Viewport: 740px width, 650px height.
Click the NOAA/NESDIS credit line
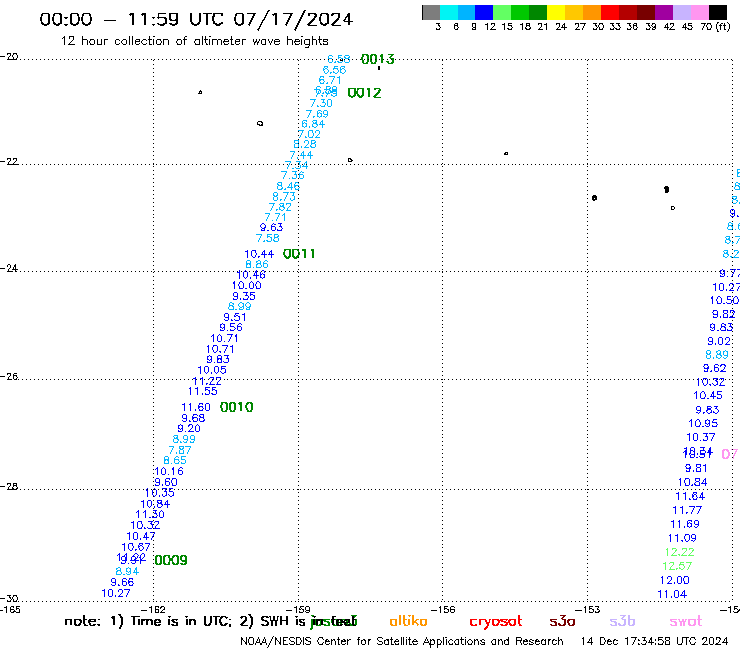point(402,642)
